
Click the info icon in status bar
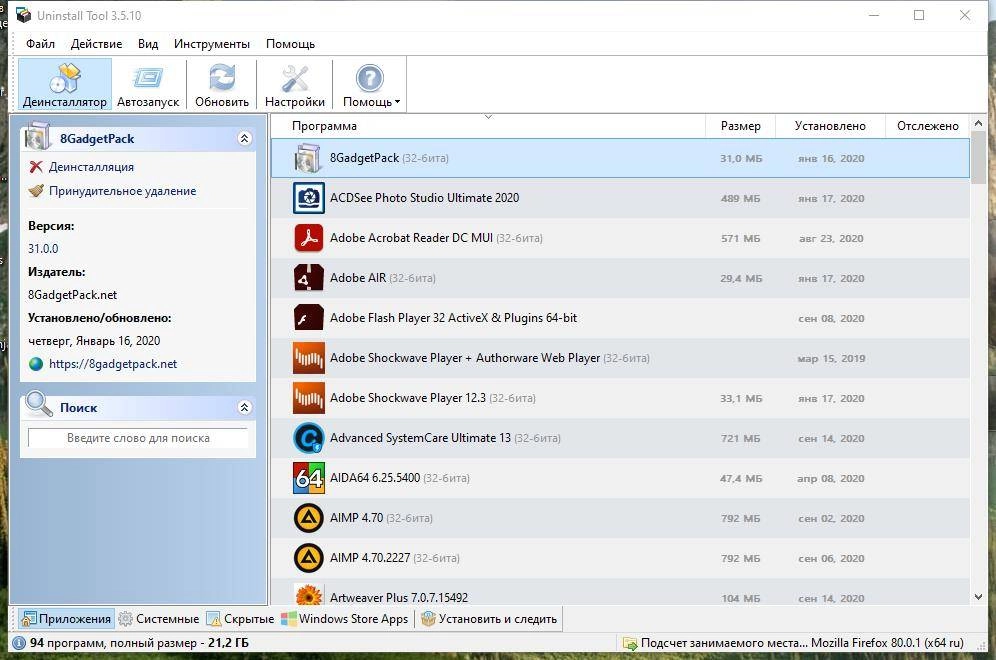19,643
